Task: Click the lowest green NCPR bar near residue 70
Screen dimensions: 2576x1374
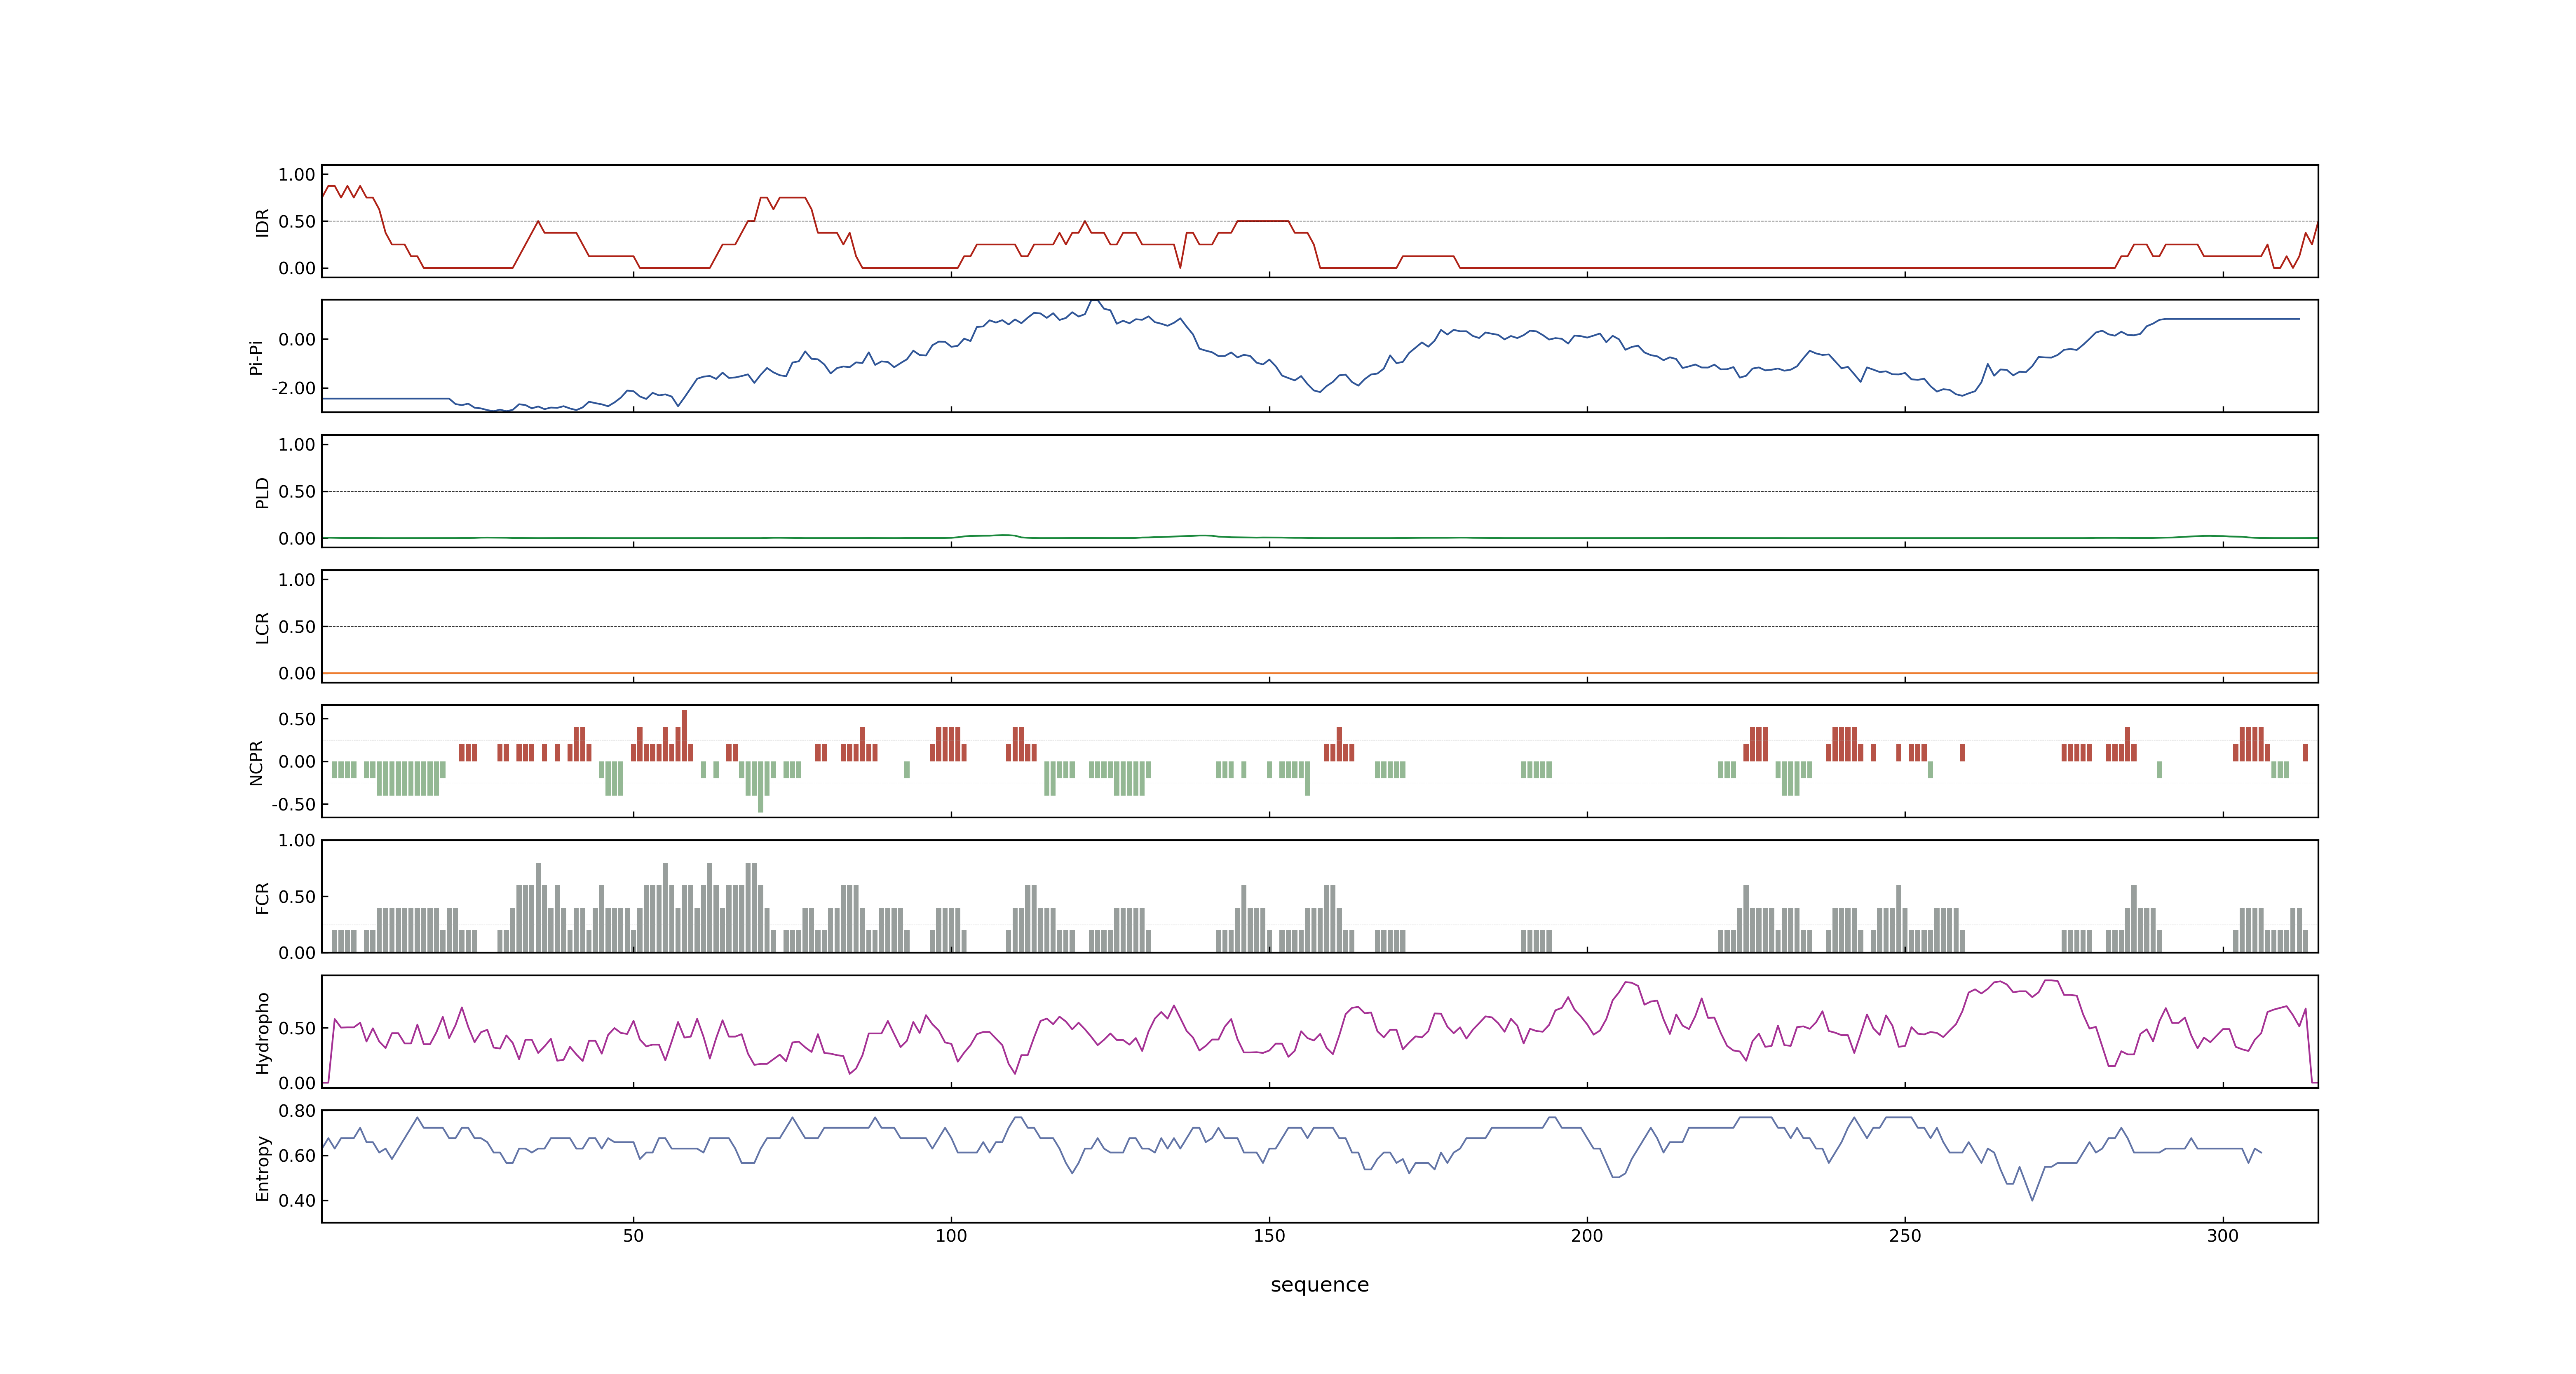Action: coord(760,787)
